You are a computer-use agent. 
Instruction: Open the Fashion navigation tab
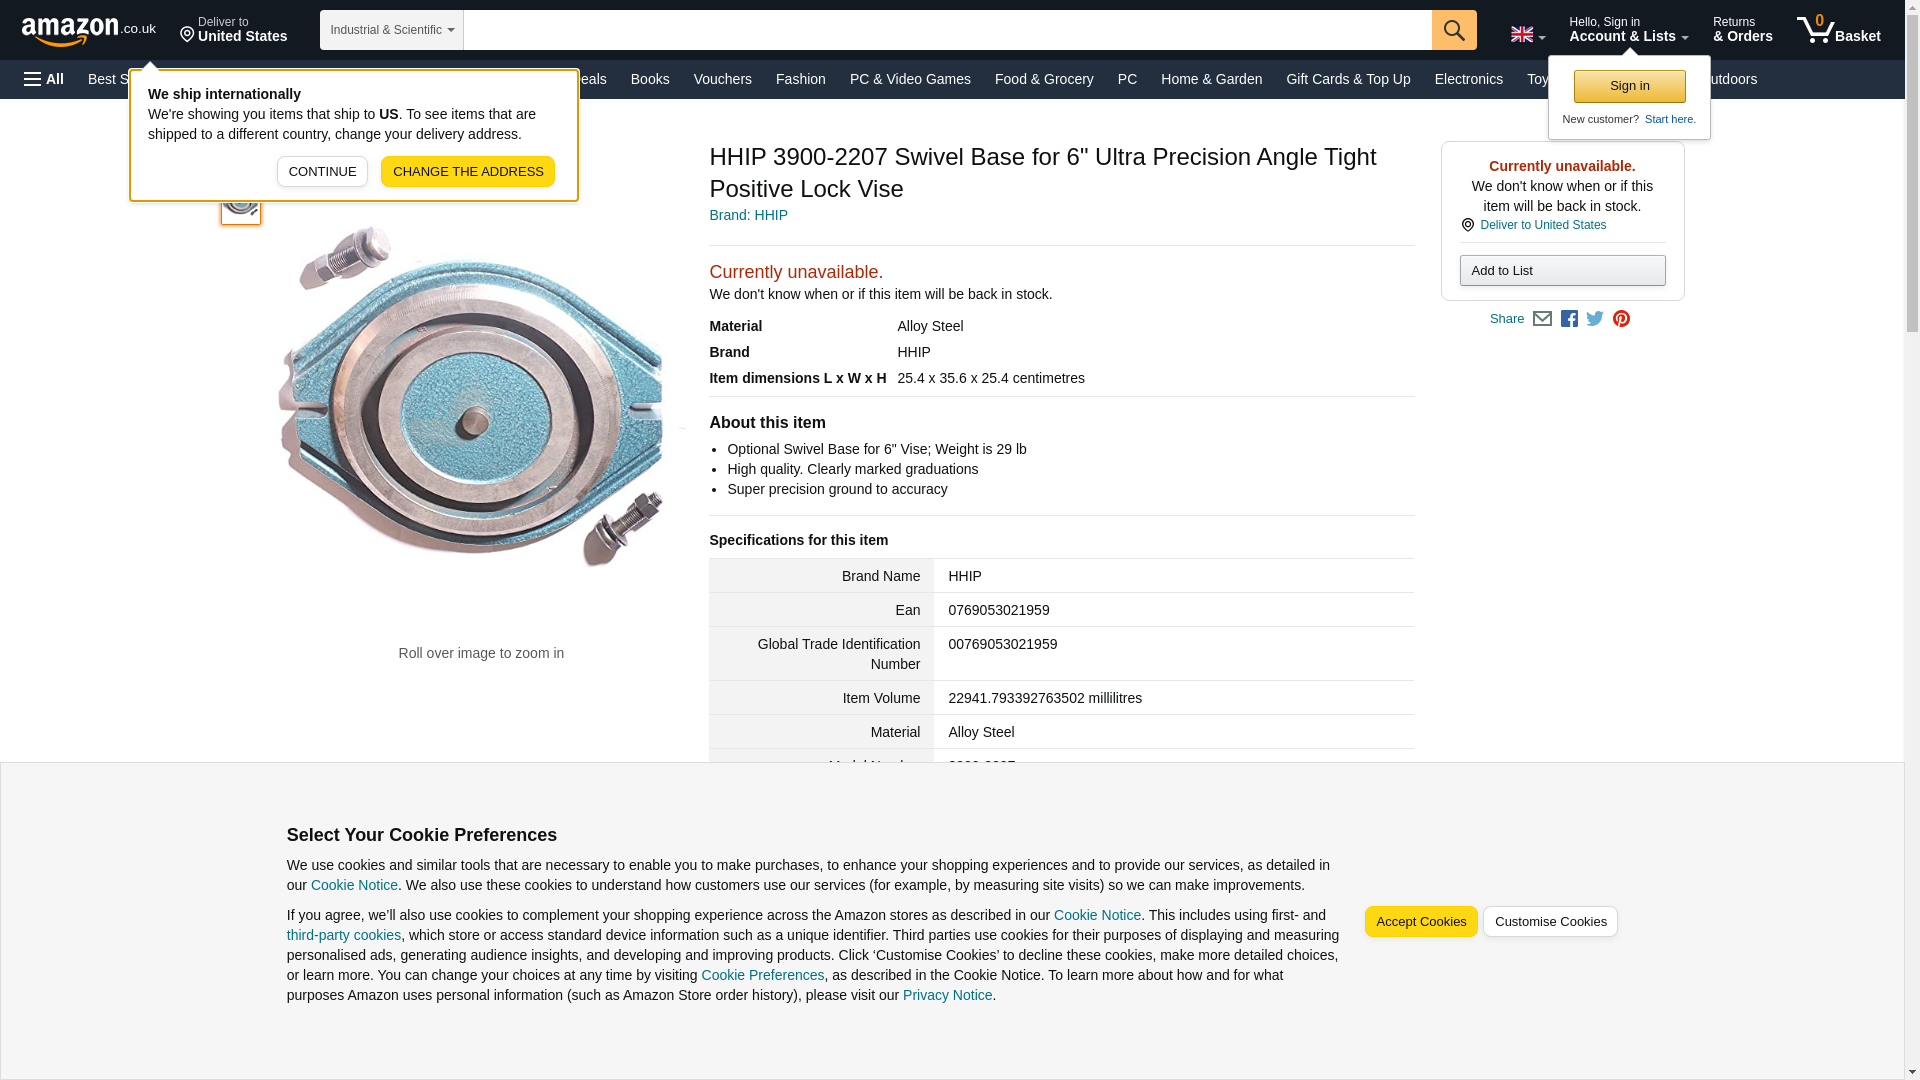pyautogui.click(x=800, y=79)
